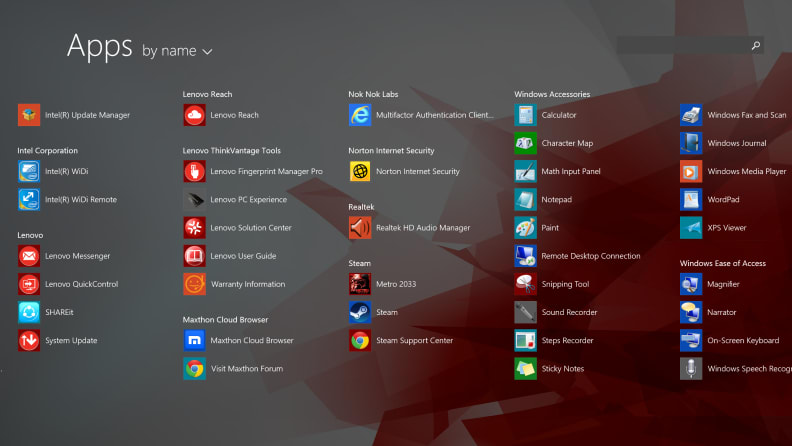The image size is (792, 446).
Task: Select the Norton Internet Security group header
Action: pyautogui.click(x=391, y=151)
